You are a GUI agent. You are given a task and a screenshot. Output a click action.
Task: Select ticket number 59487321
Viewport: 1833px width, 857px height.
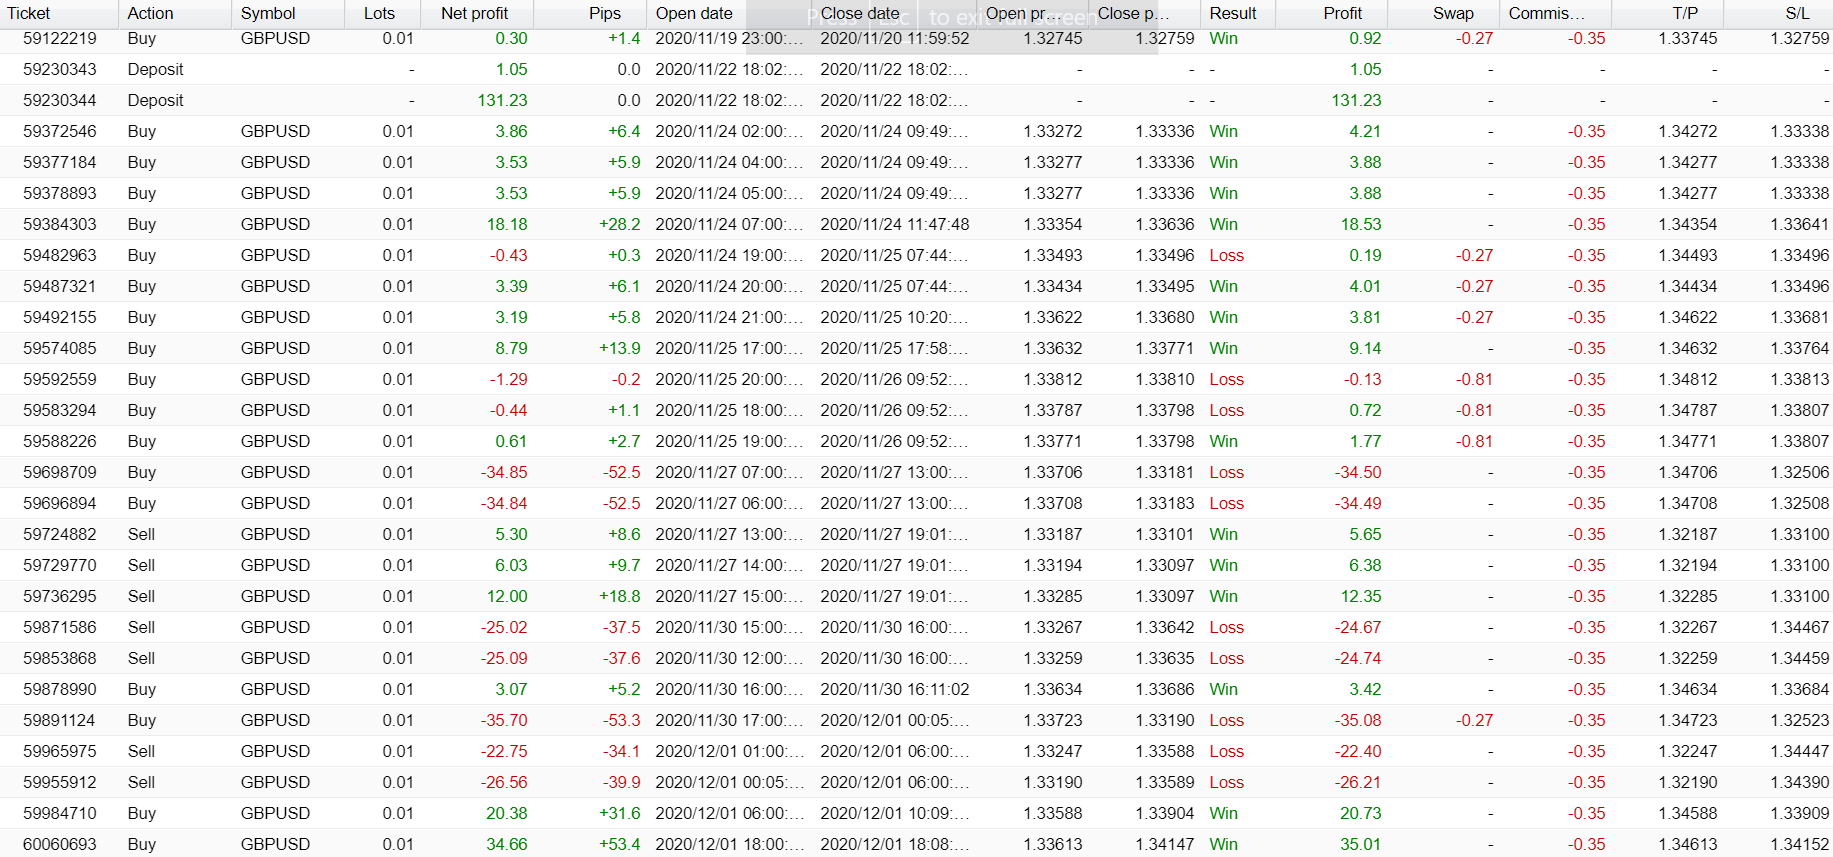60,286
